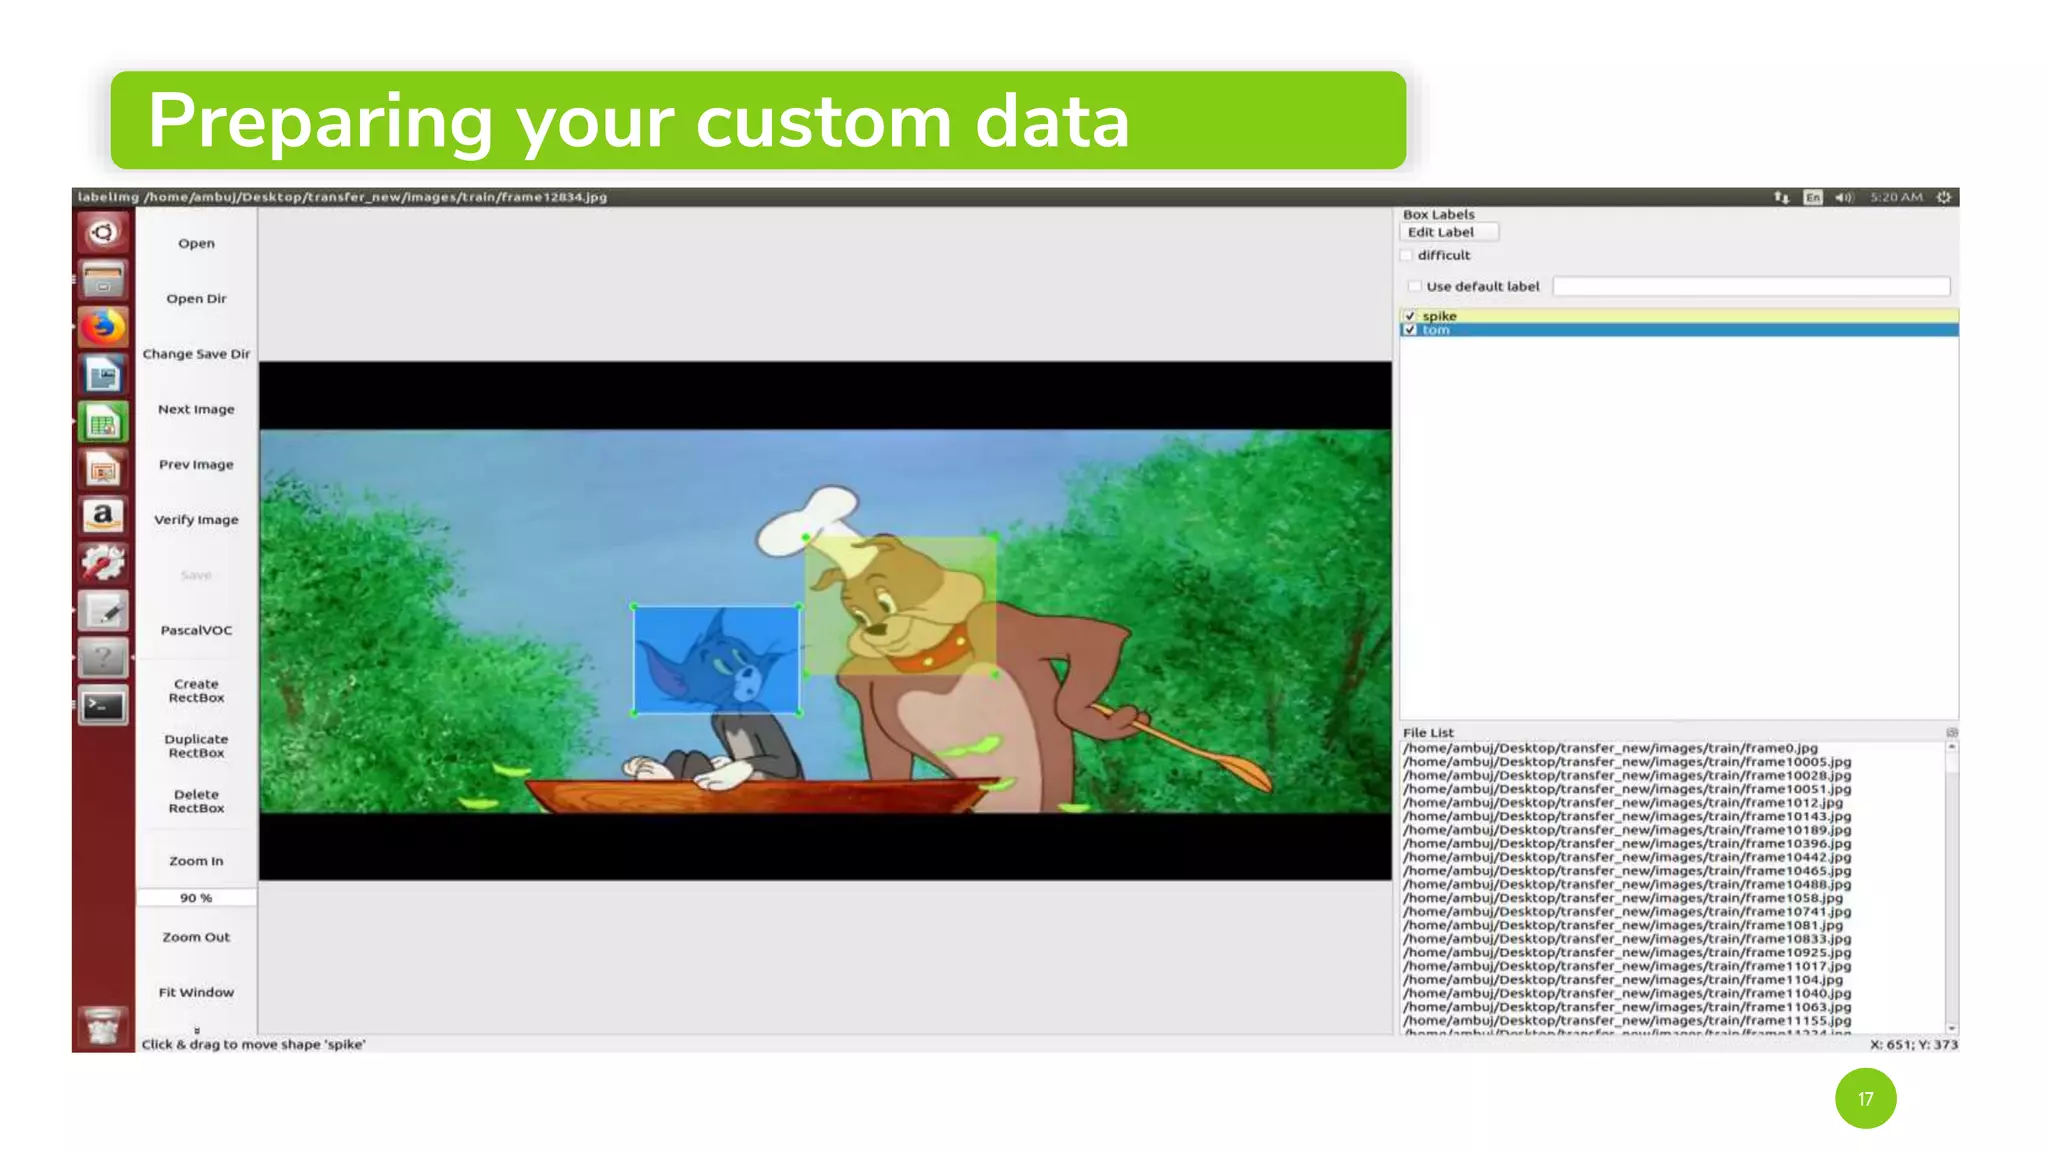Click Zoom In tool
The height and width of the screenshot is (1152, 2048).
pos(196,861)
